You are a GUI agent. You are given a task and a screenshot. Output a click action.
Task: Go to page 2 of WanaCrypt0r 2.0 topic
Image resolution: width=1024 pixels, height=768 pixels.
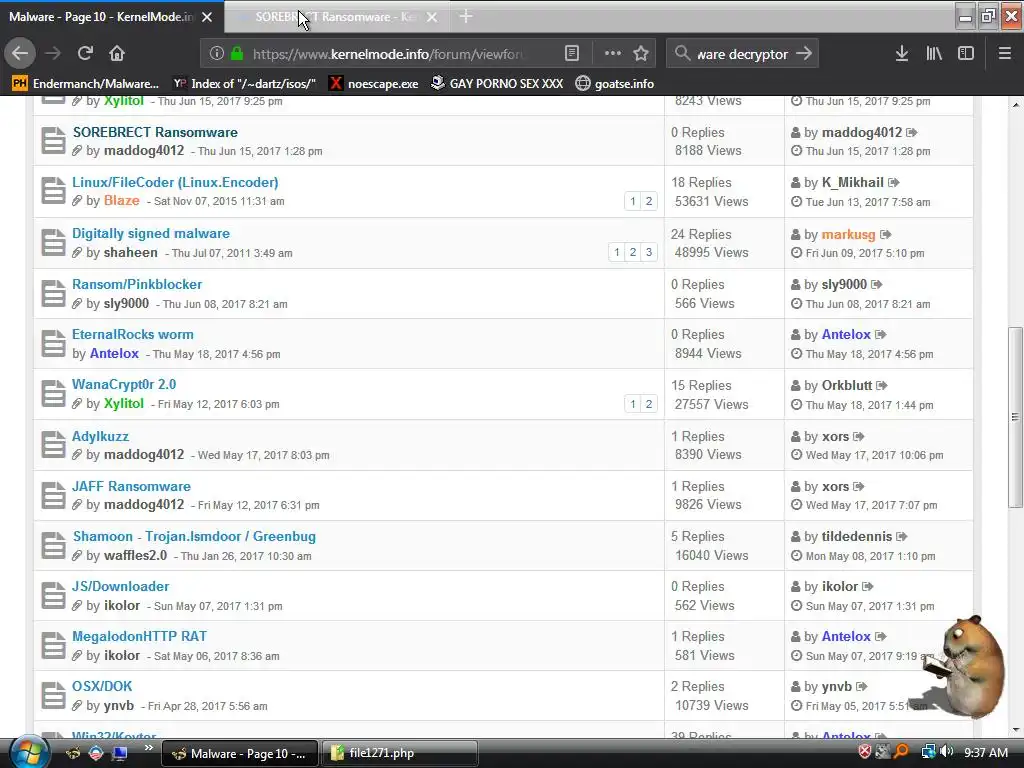(x=648, y=404)
